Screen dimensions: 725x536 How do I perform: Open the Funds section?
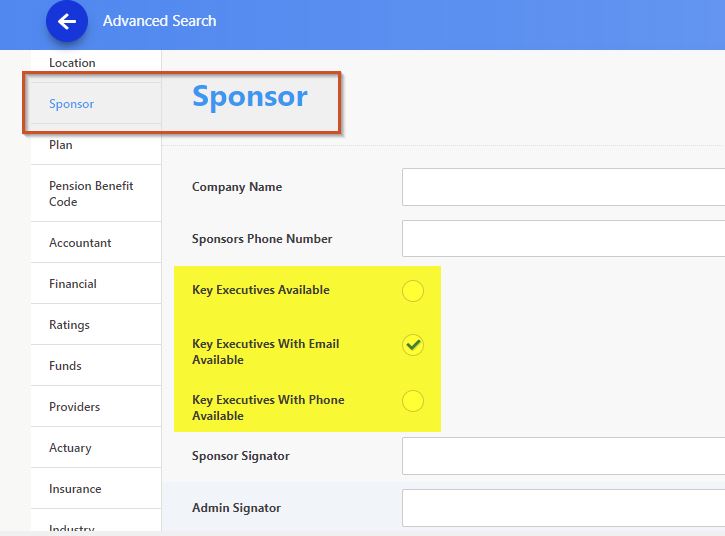[65, 366]
